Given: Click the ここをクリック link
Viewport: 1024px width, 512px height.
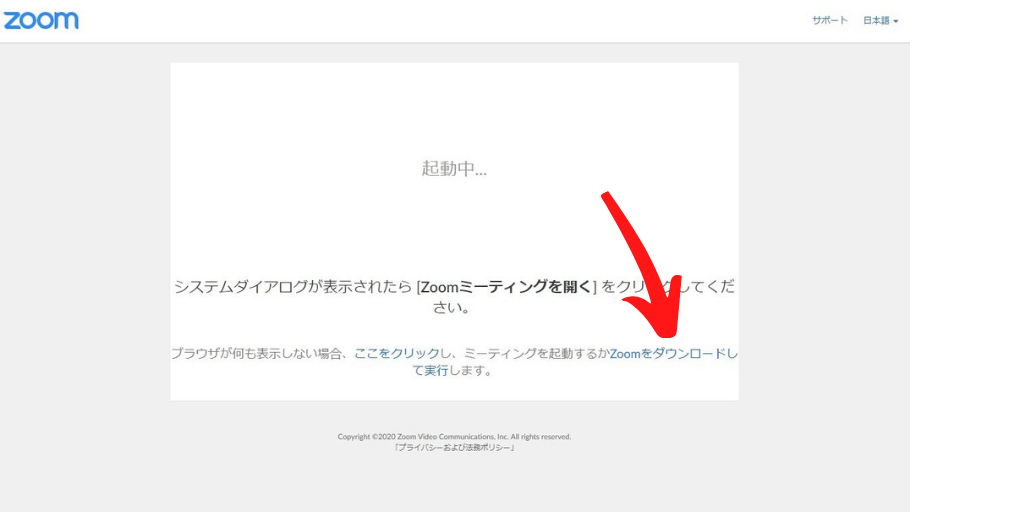Looking at the screenshot, I should point(397,353).
